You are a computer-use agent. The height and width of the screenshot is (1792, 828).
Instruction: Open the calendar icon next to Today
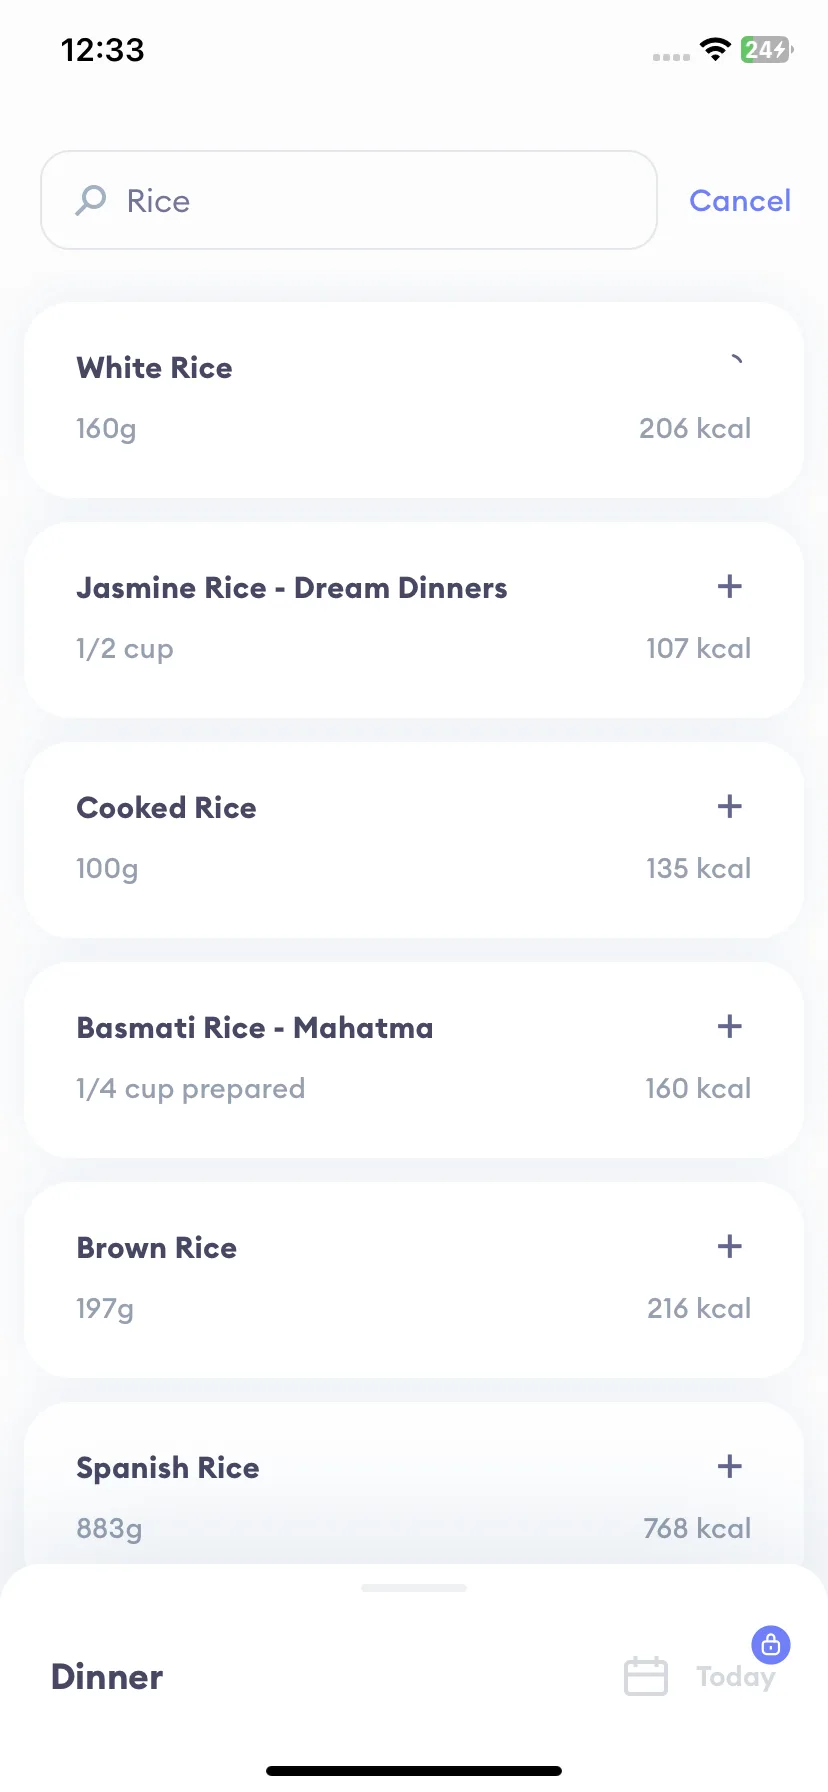pos(646,1676)
